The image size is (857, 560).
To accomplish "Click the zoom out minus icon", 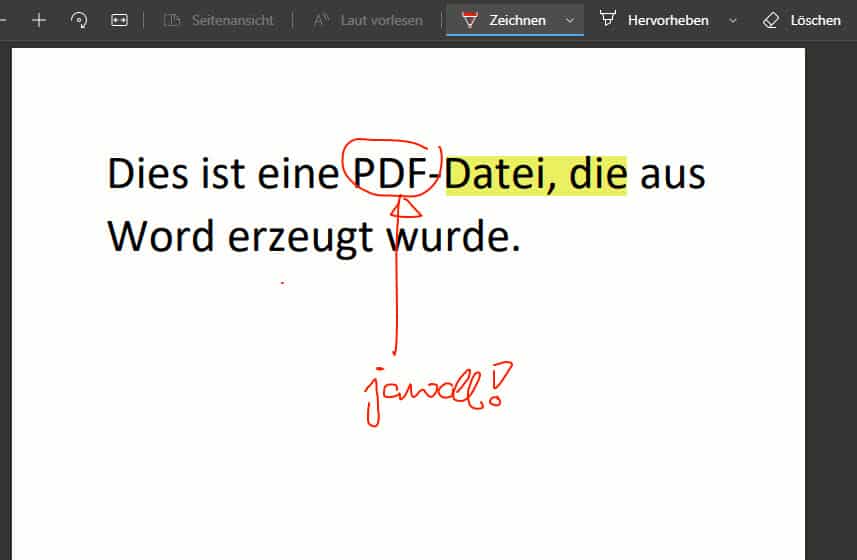I will pos(3,20).
